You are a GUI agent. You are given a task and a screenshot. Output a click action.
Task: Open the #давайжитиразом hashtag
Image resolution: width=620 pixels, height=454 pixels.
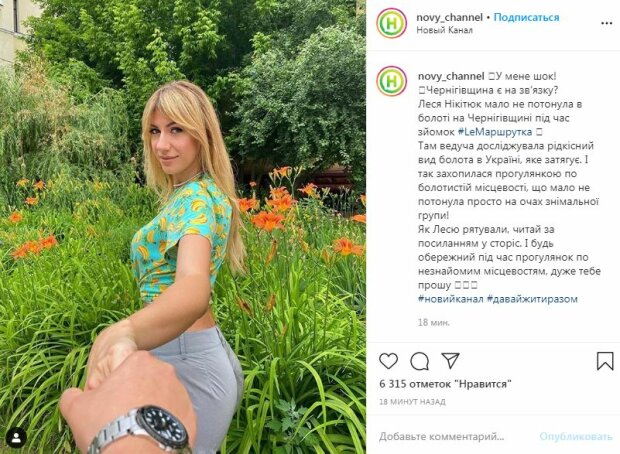pyautogui.click(x=532, y=299)
